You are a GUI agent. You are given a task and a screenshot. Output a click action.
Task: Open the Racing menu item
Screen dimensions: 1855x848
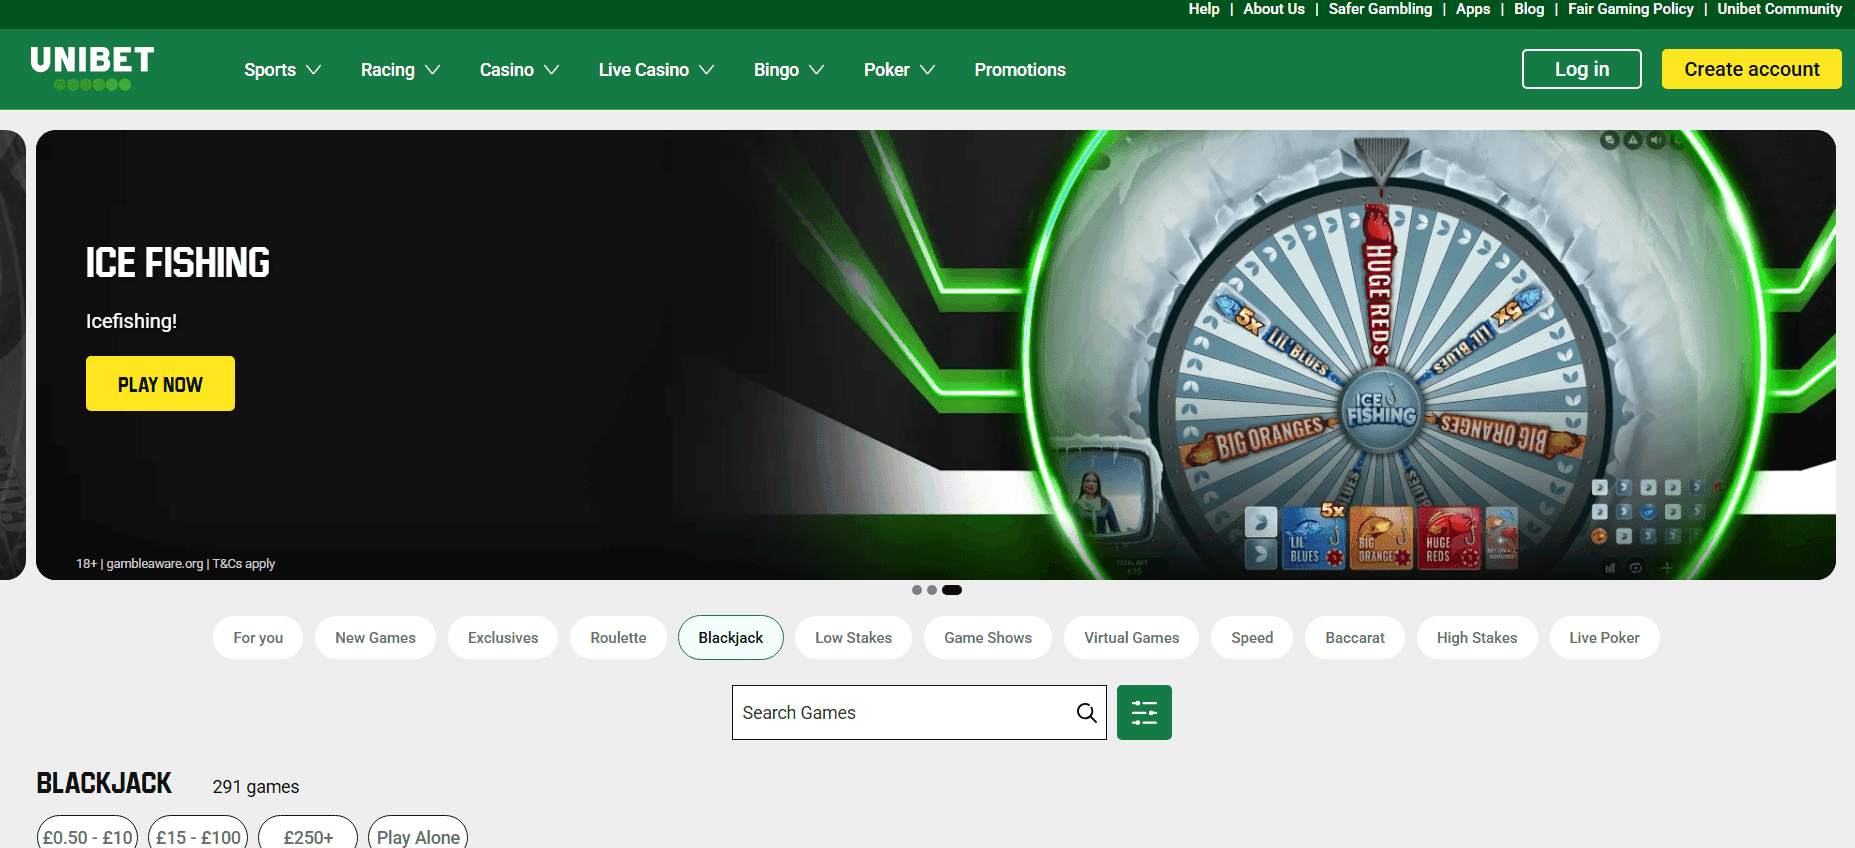tap(388, 70)
